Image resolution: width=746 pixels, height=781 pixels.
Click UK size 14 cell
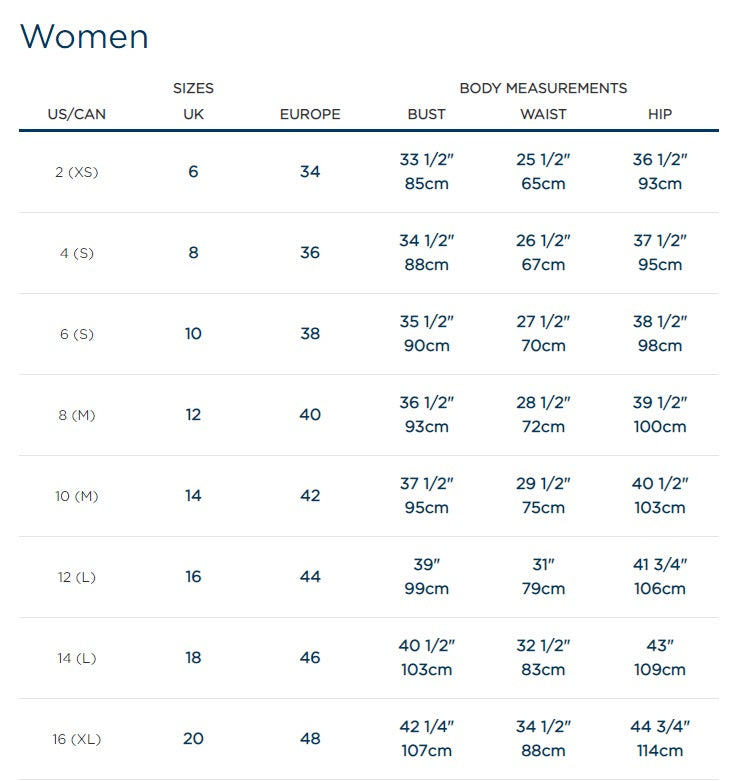pos(193,496)
